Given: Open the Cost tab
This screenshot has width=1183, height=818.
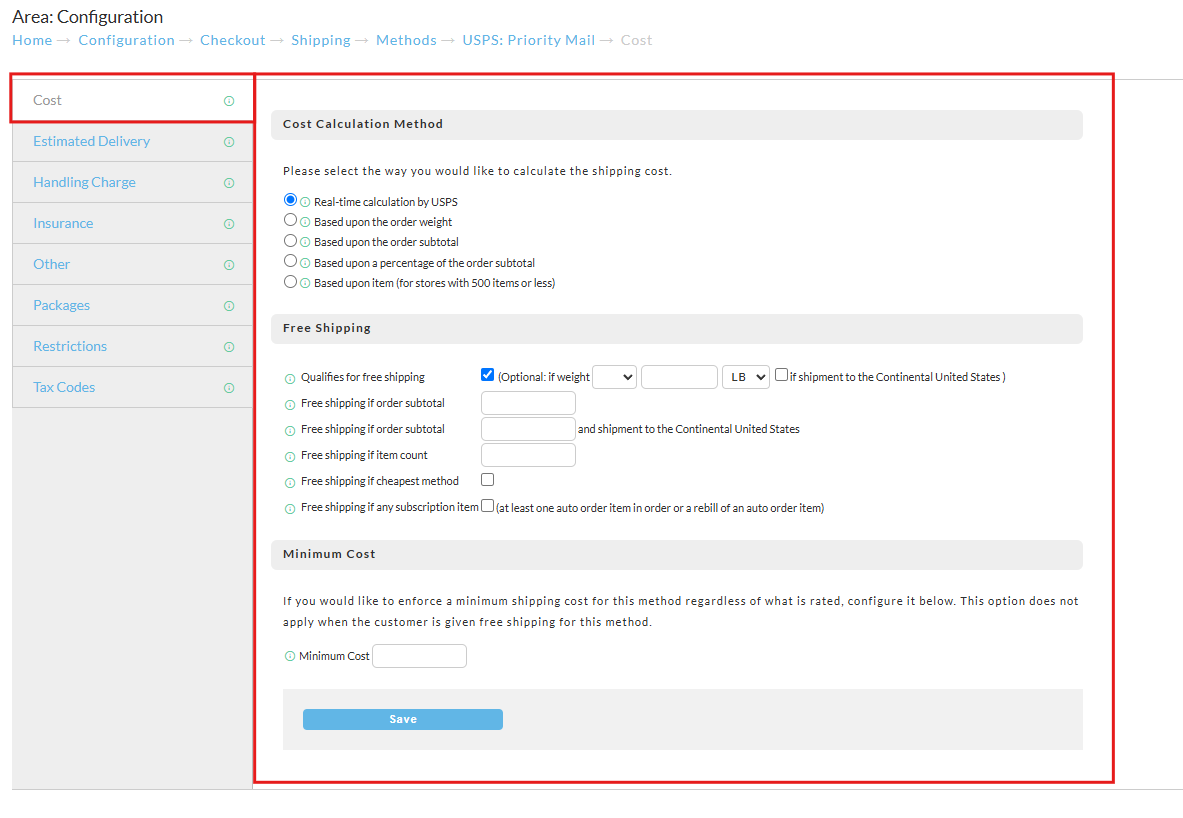Looking at the screenshot, I should [133, 100].
